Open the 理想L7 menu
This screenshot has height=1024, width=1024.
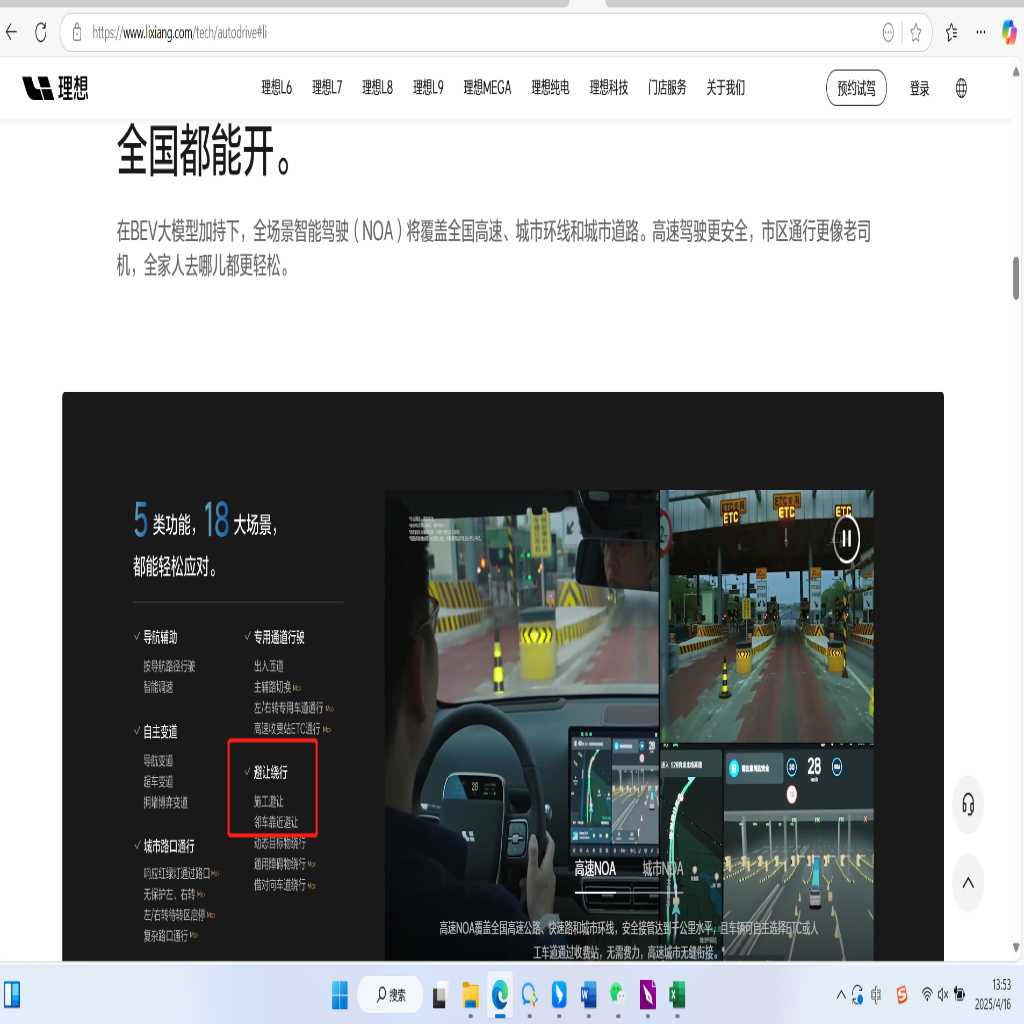click(327, 88)
